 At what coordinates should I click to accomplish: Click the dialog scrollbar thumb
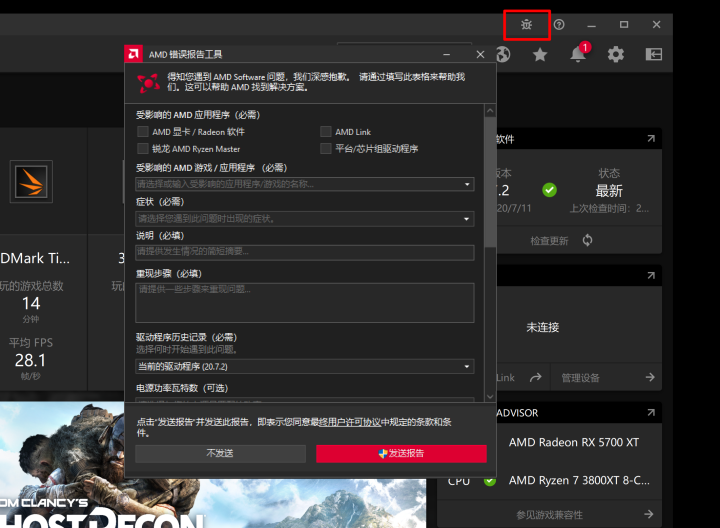[490, 181]
